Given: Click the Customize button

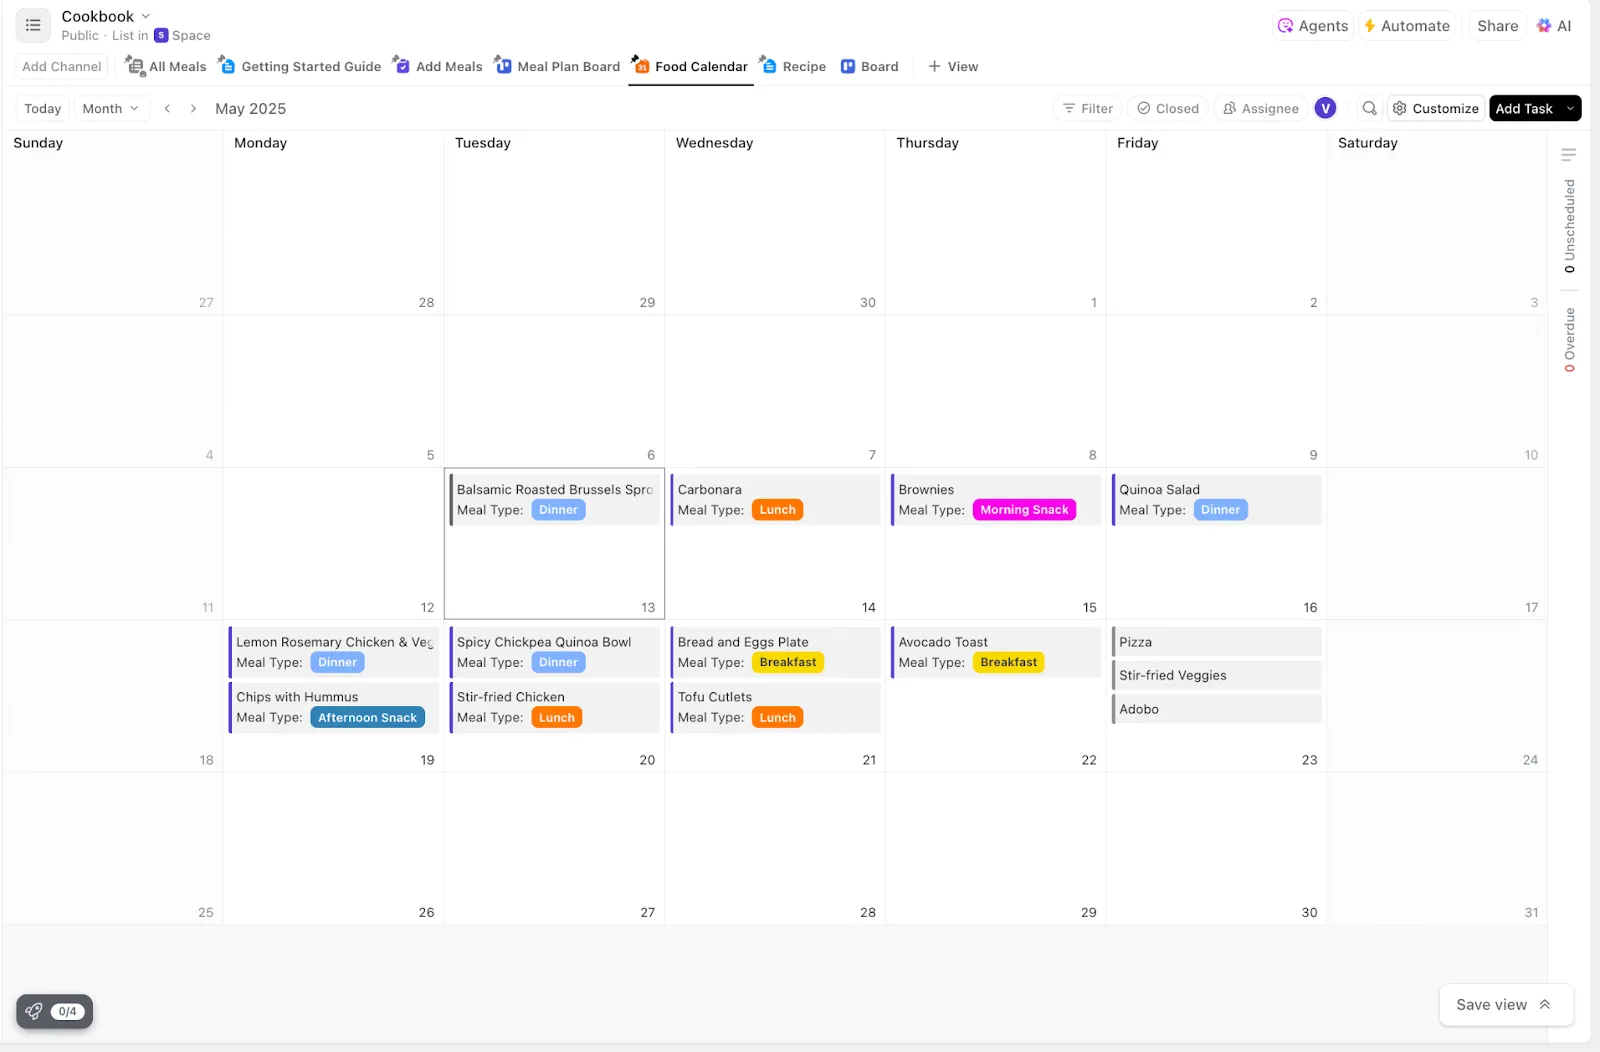Looking at the screenshot, I should coord(1435,108).
